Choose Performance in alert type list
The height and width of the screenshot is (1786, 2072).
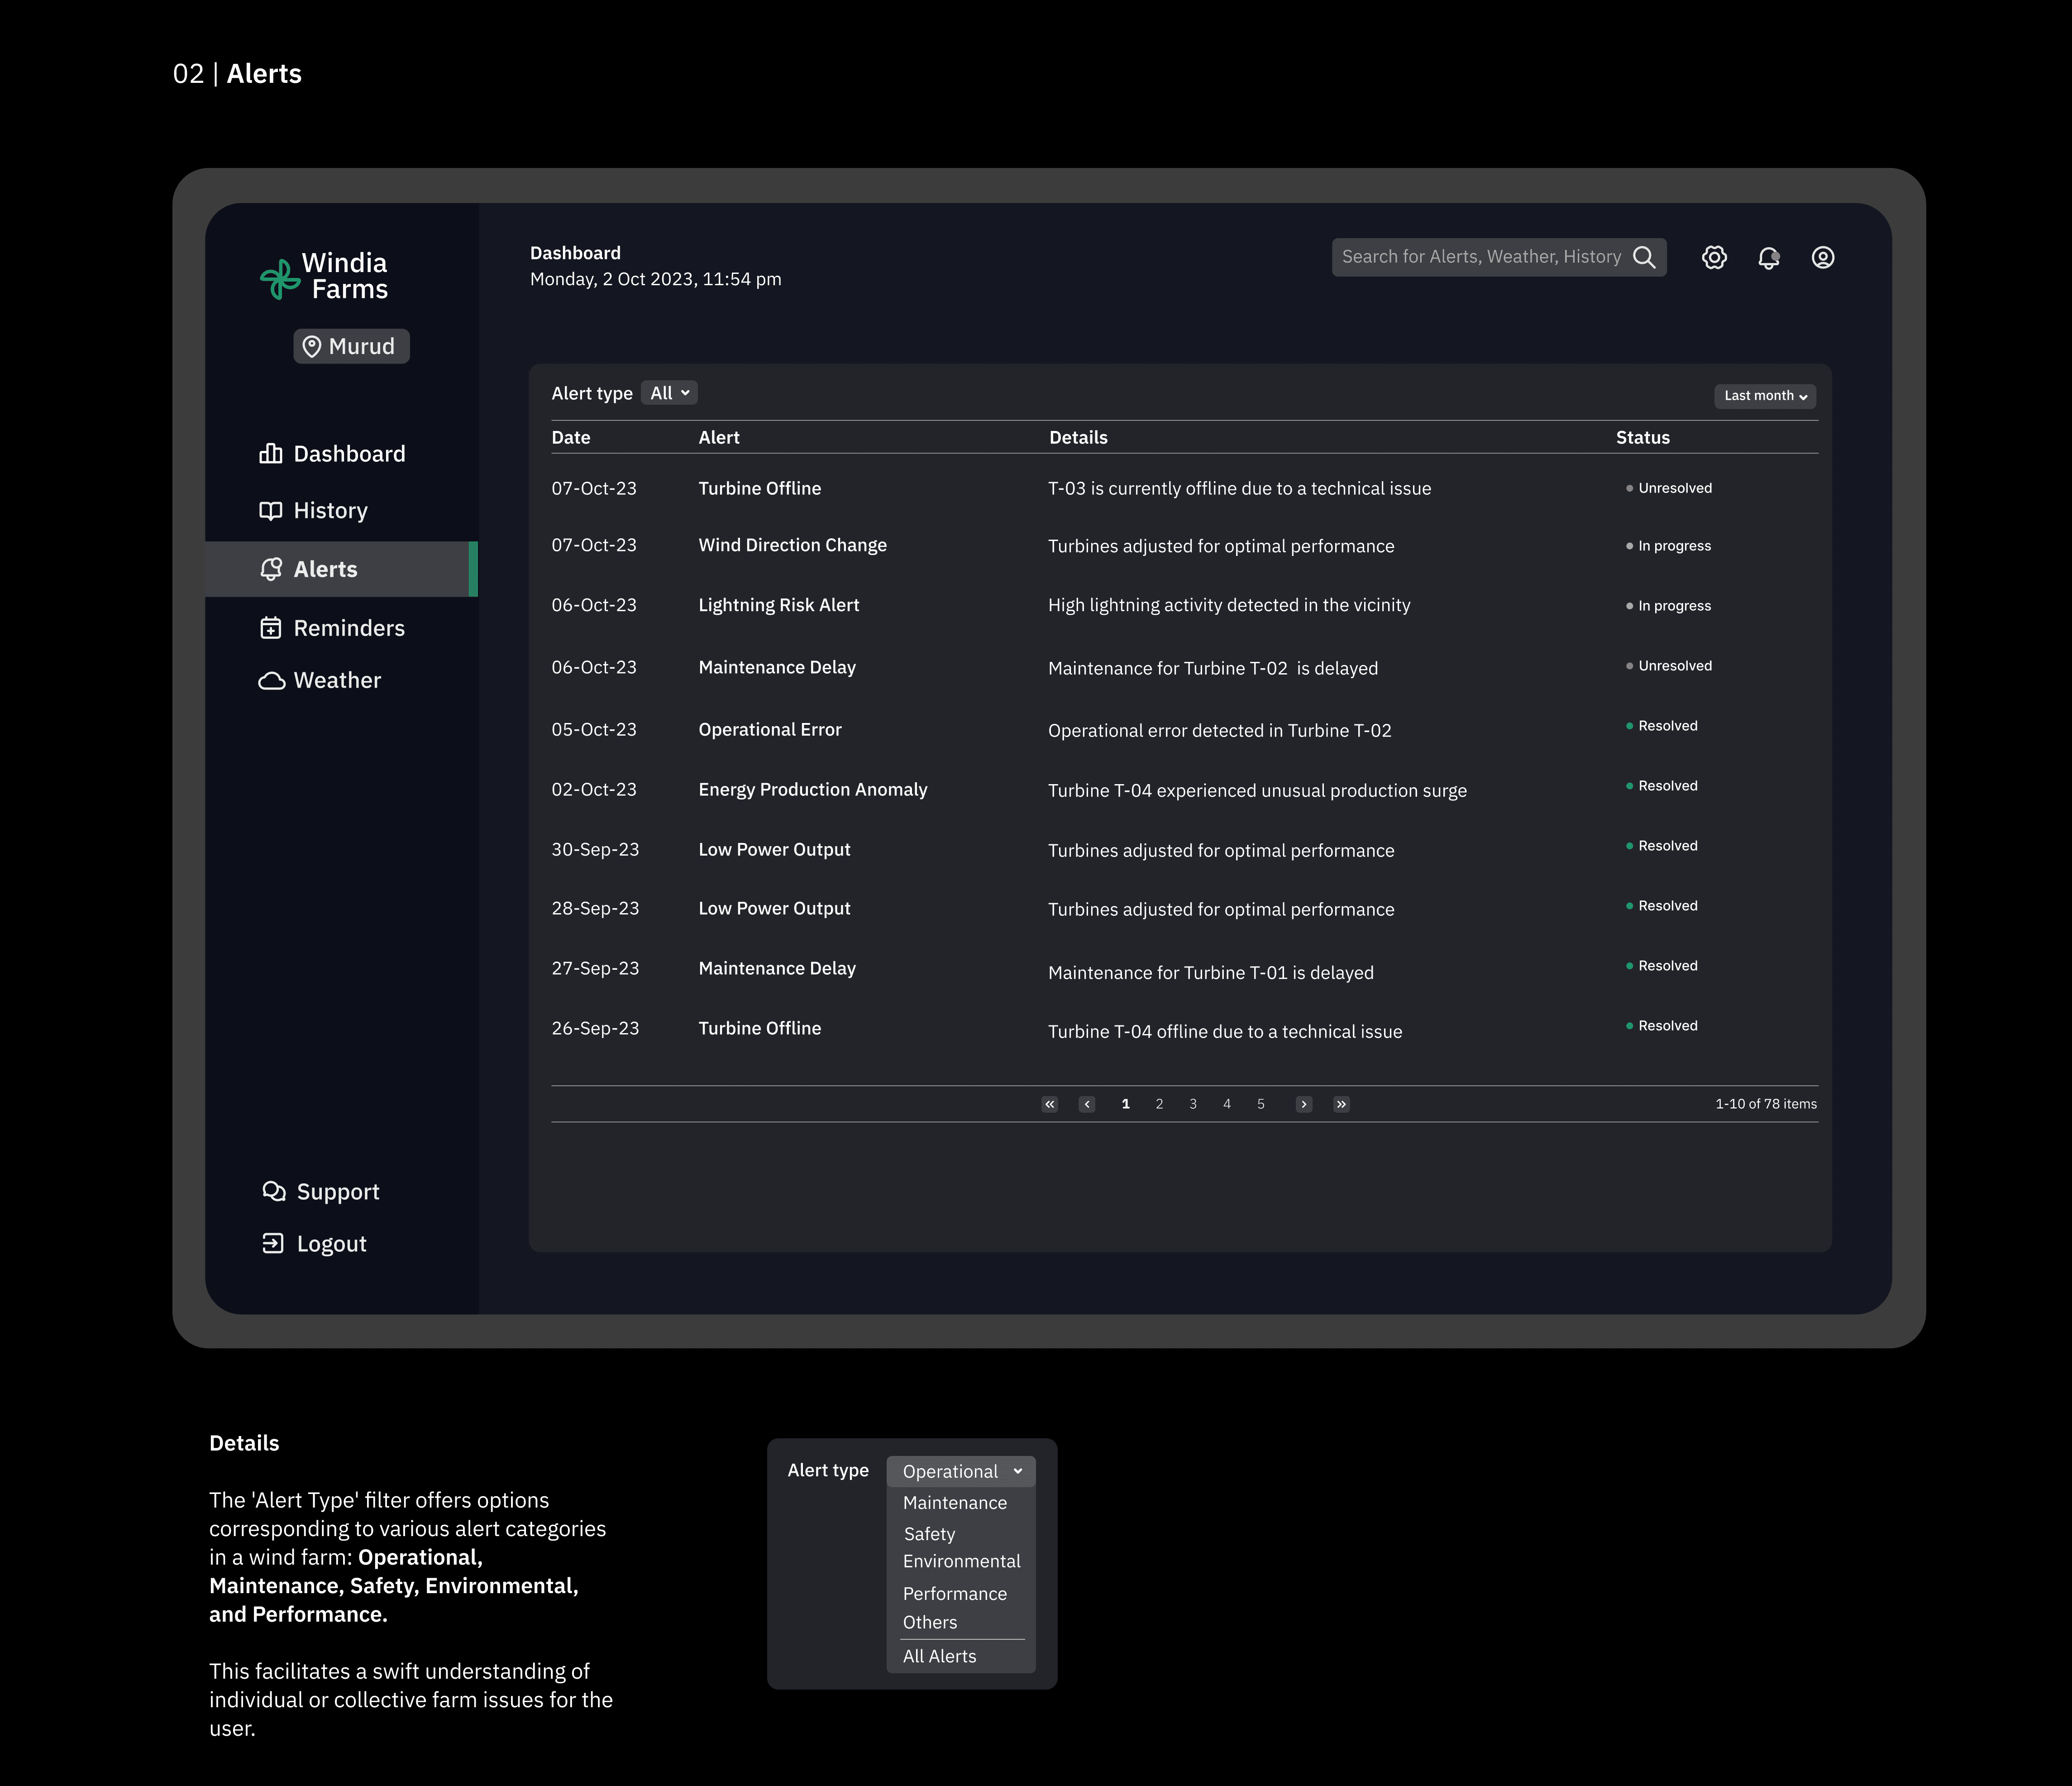(955, 1594)
